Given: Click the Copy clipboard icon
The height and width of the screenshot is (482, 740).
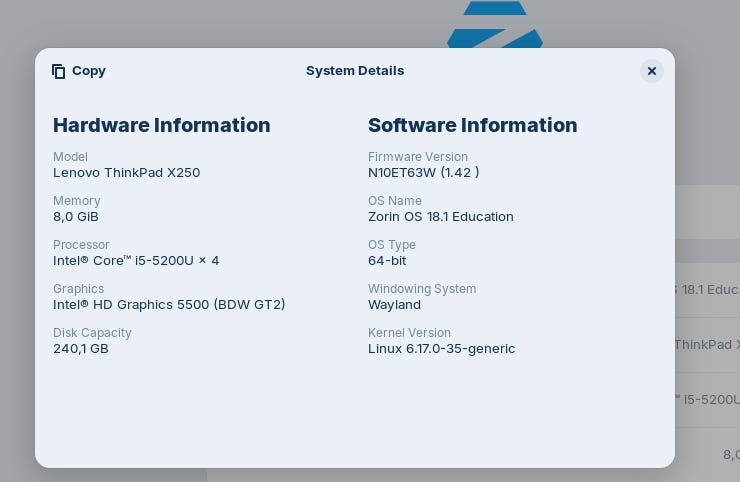Looking at the screenshot, I should [x=59, y=71].
